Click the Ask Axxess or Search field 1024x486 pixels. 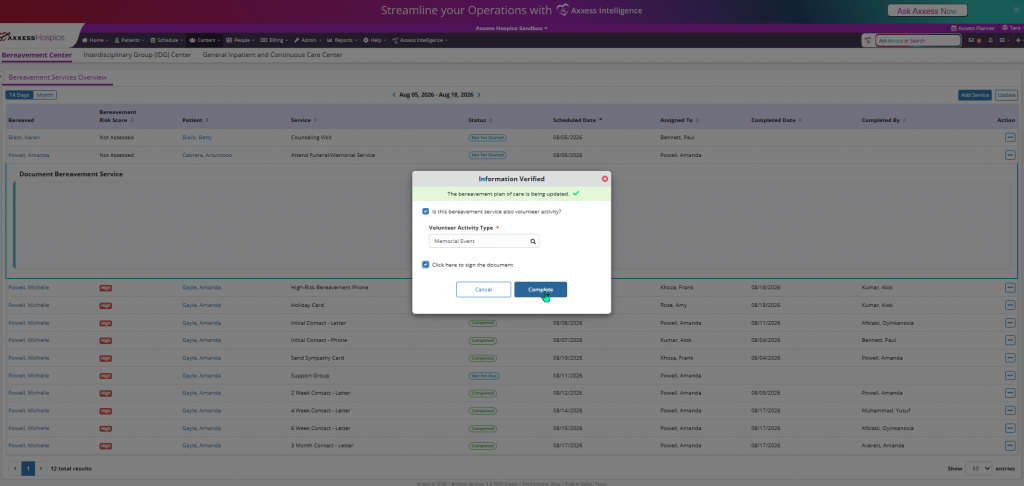[x=918, y=40]
